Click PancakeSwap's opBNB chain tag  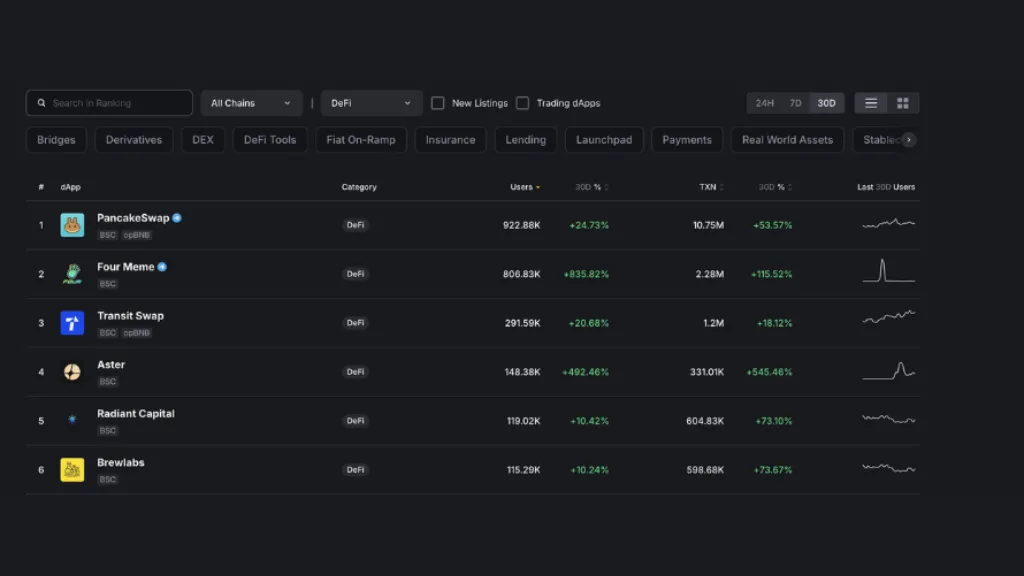136,235
